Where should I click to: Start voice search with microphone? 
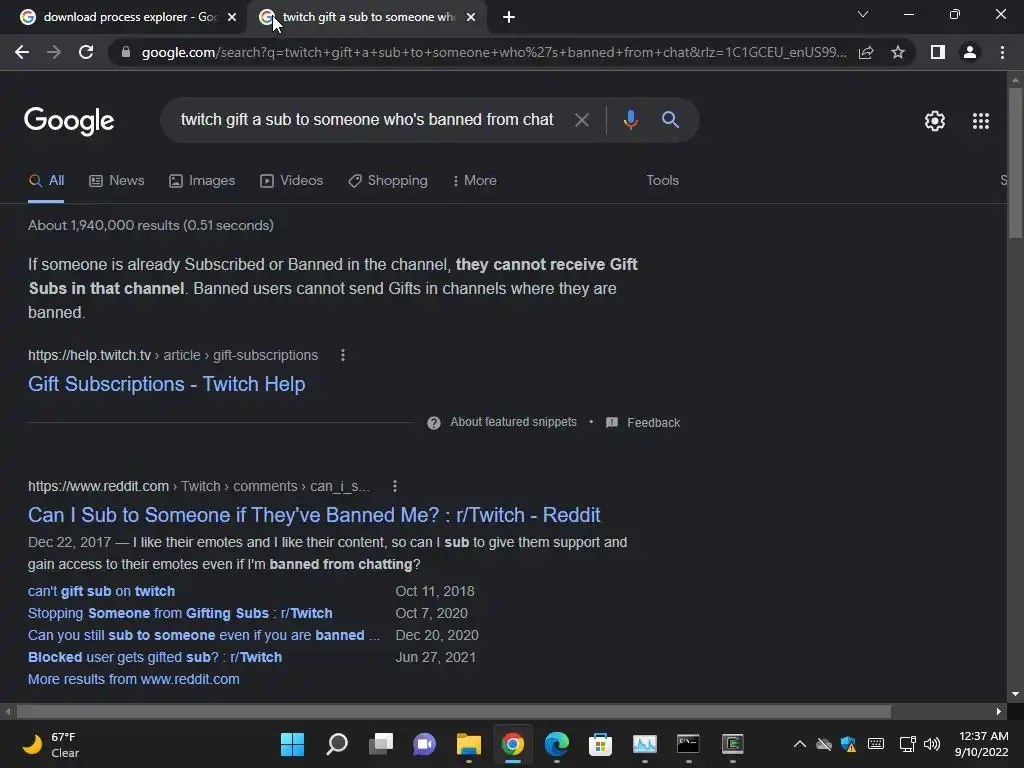[x=630, y=120]
